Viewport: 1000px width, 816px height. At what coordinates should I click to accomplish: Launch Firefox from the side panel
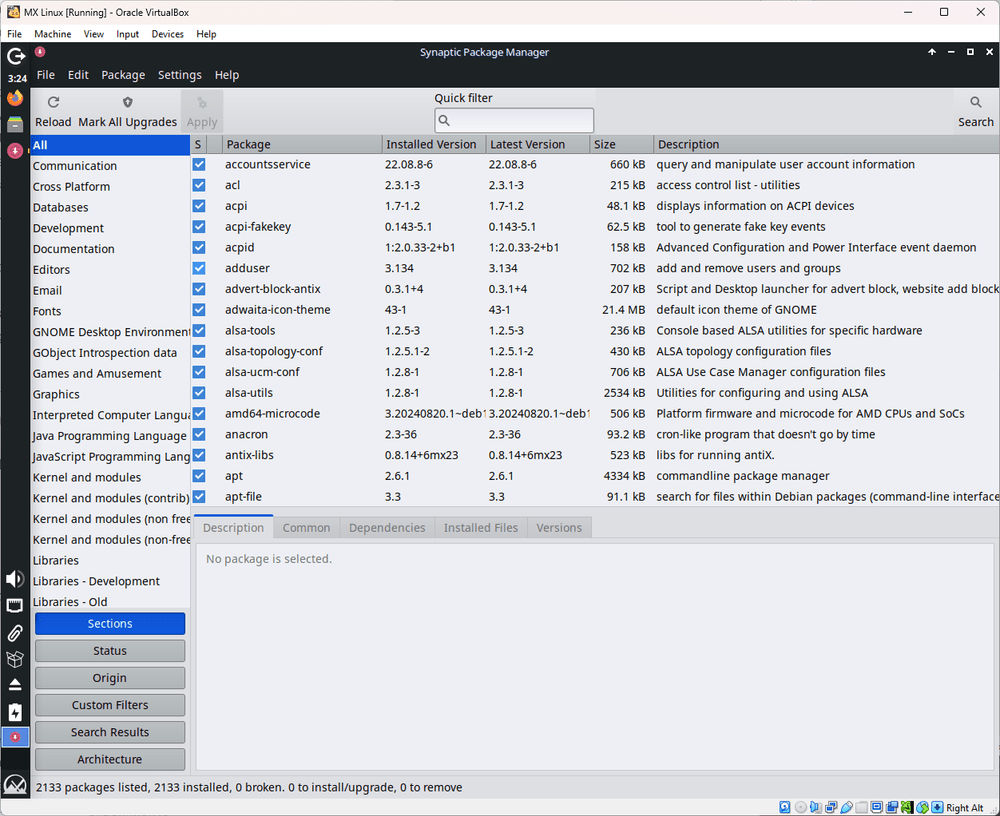(15, 98)
